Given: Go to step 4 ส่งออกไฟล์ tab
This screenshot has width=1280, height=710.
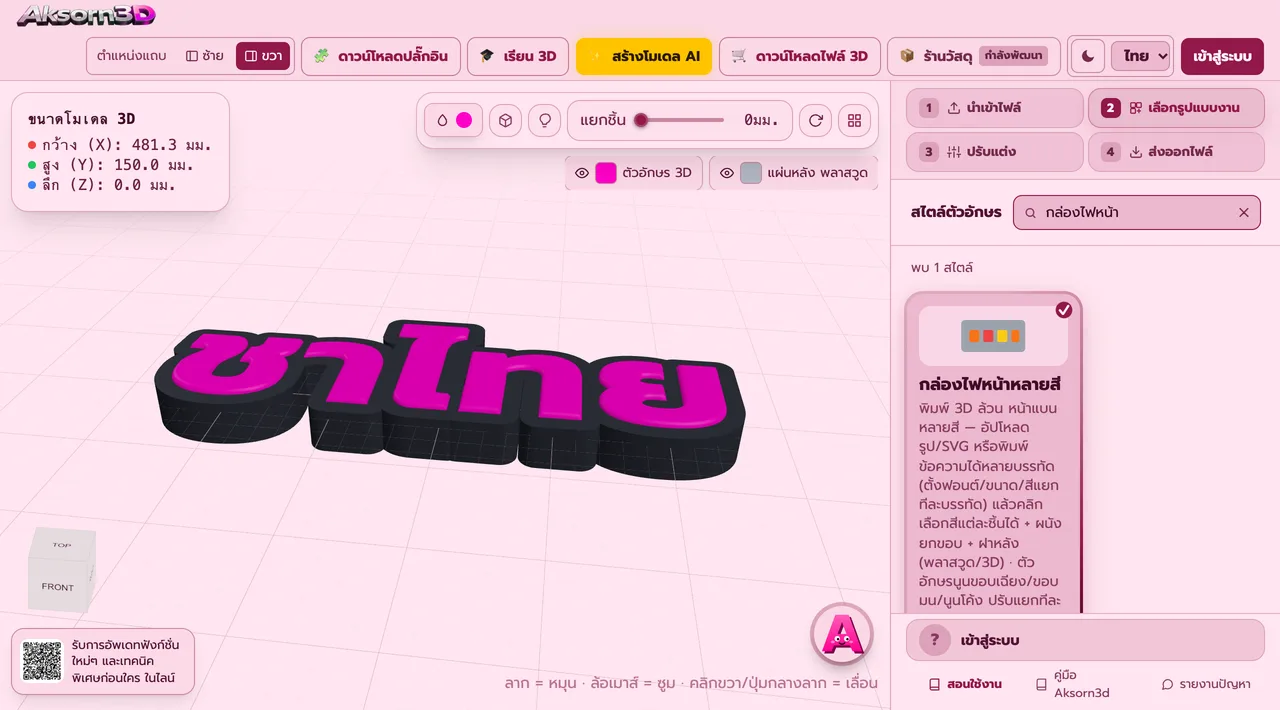Looking at the screenshot, I should pyautogui.click(x=1176, y=152).
